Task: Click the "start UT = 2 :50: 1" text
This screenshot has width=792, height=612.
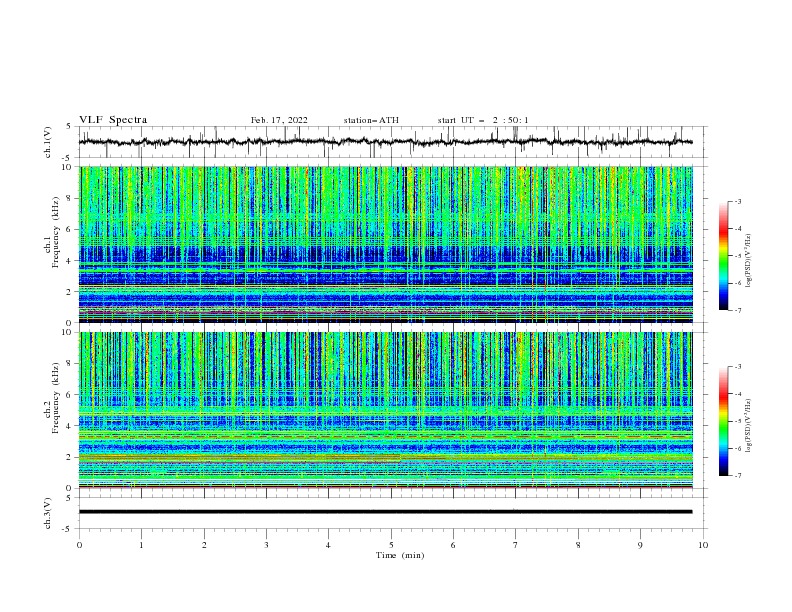Action: pos(483,120)
